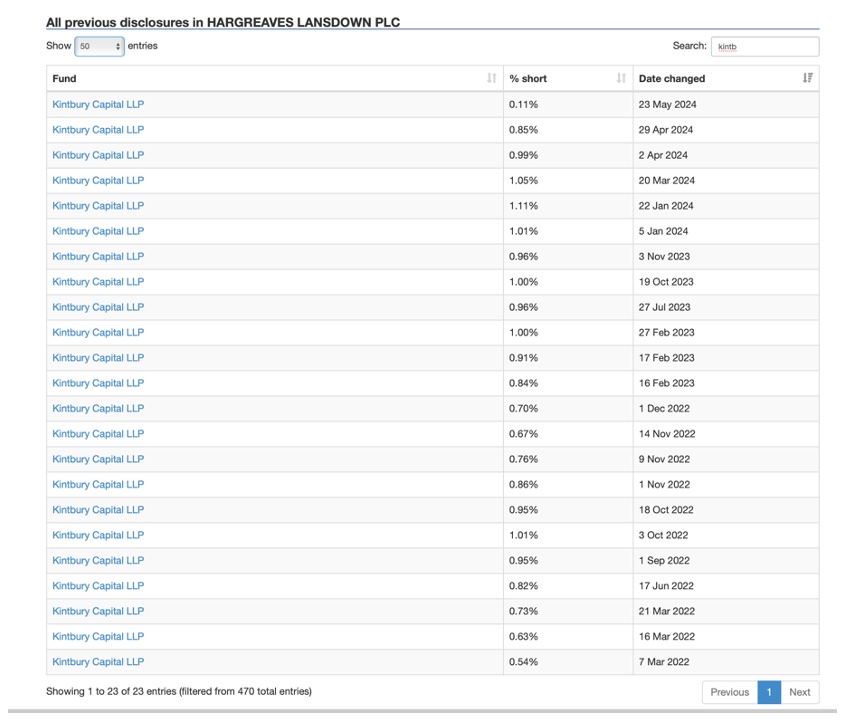Click the Date changed column header text
The height and width of the screenshot is (725, 848).
672,78
